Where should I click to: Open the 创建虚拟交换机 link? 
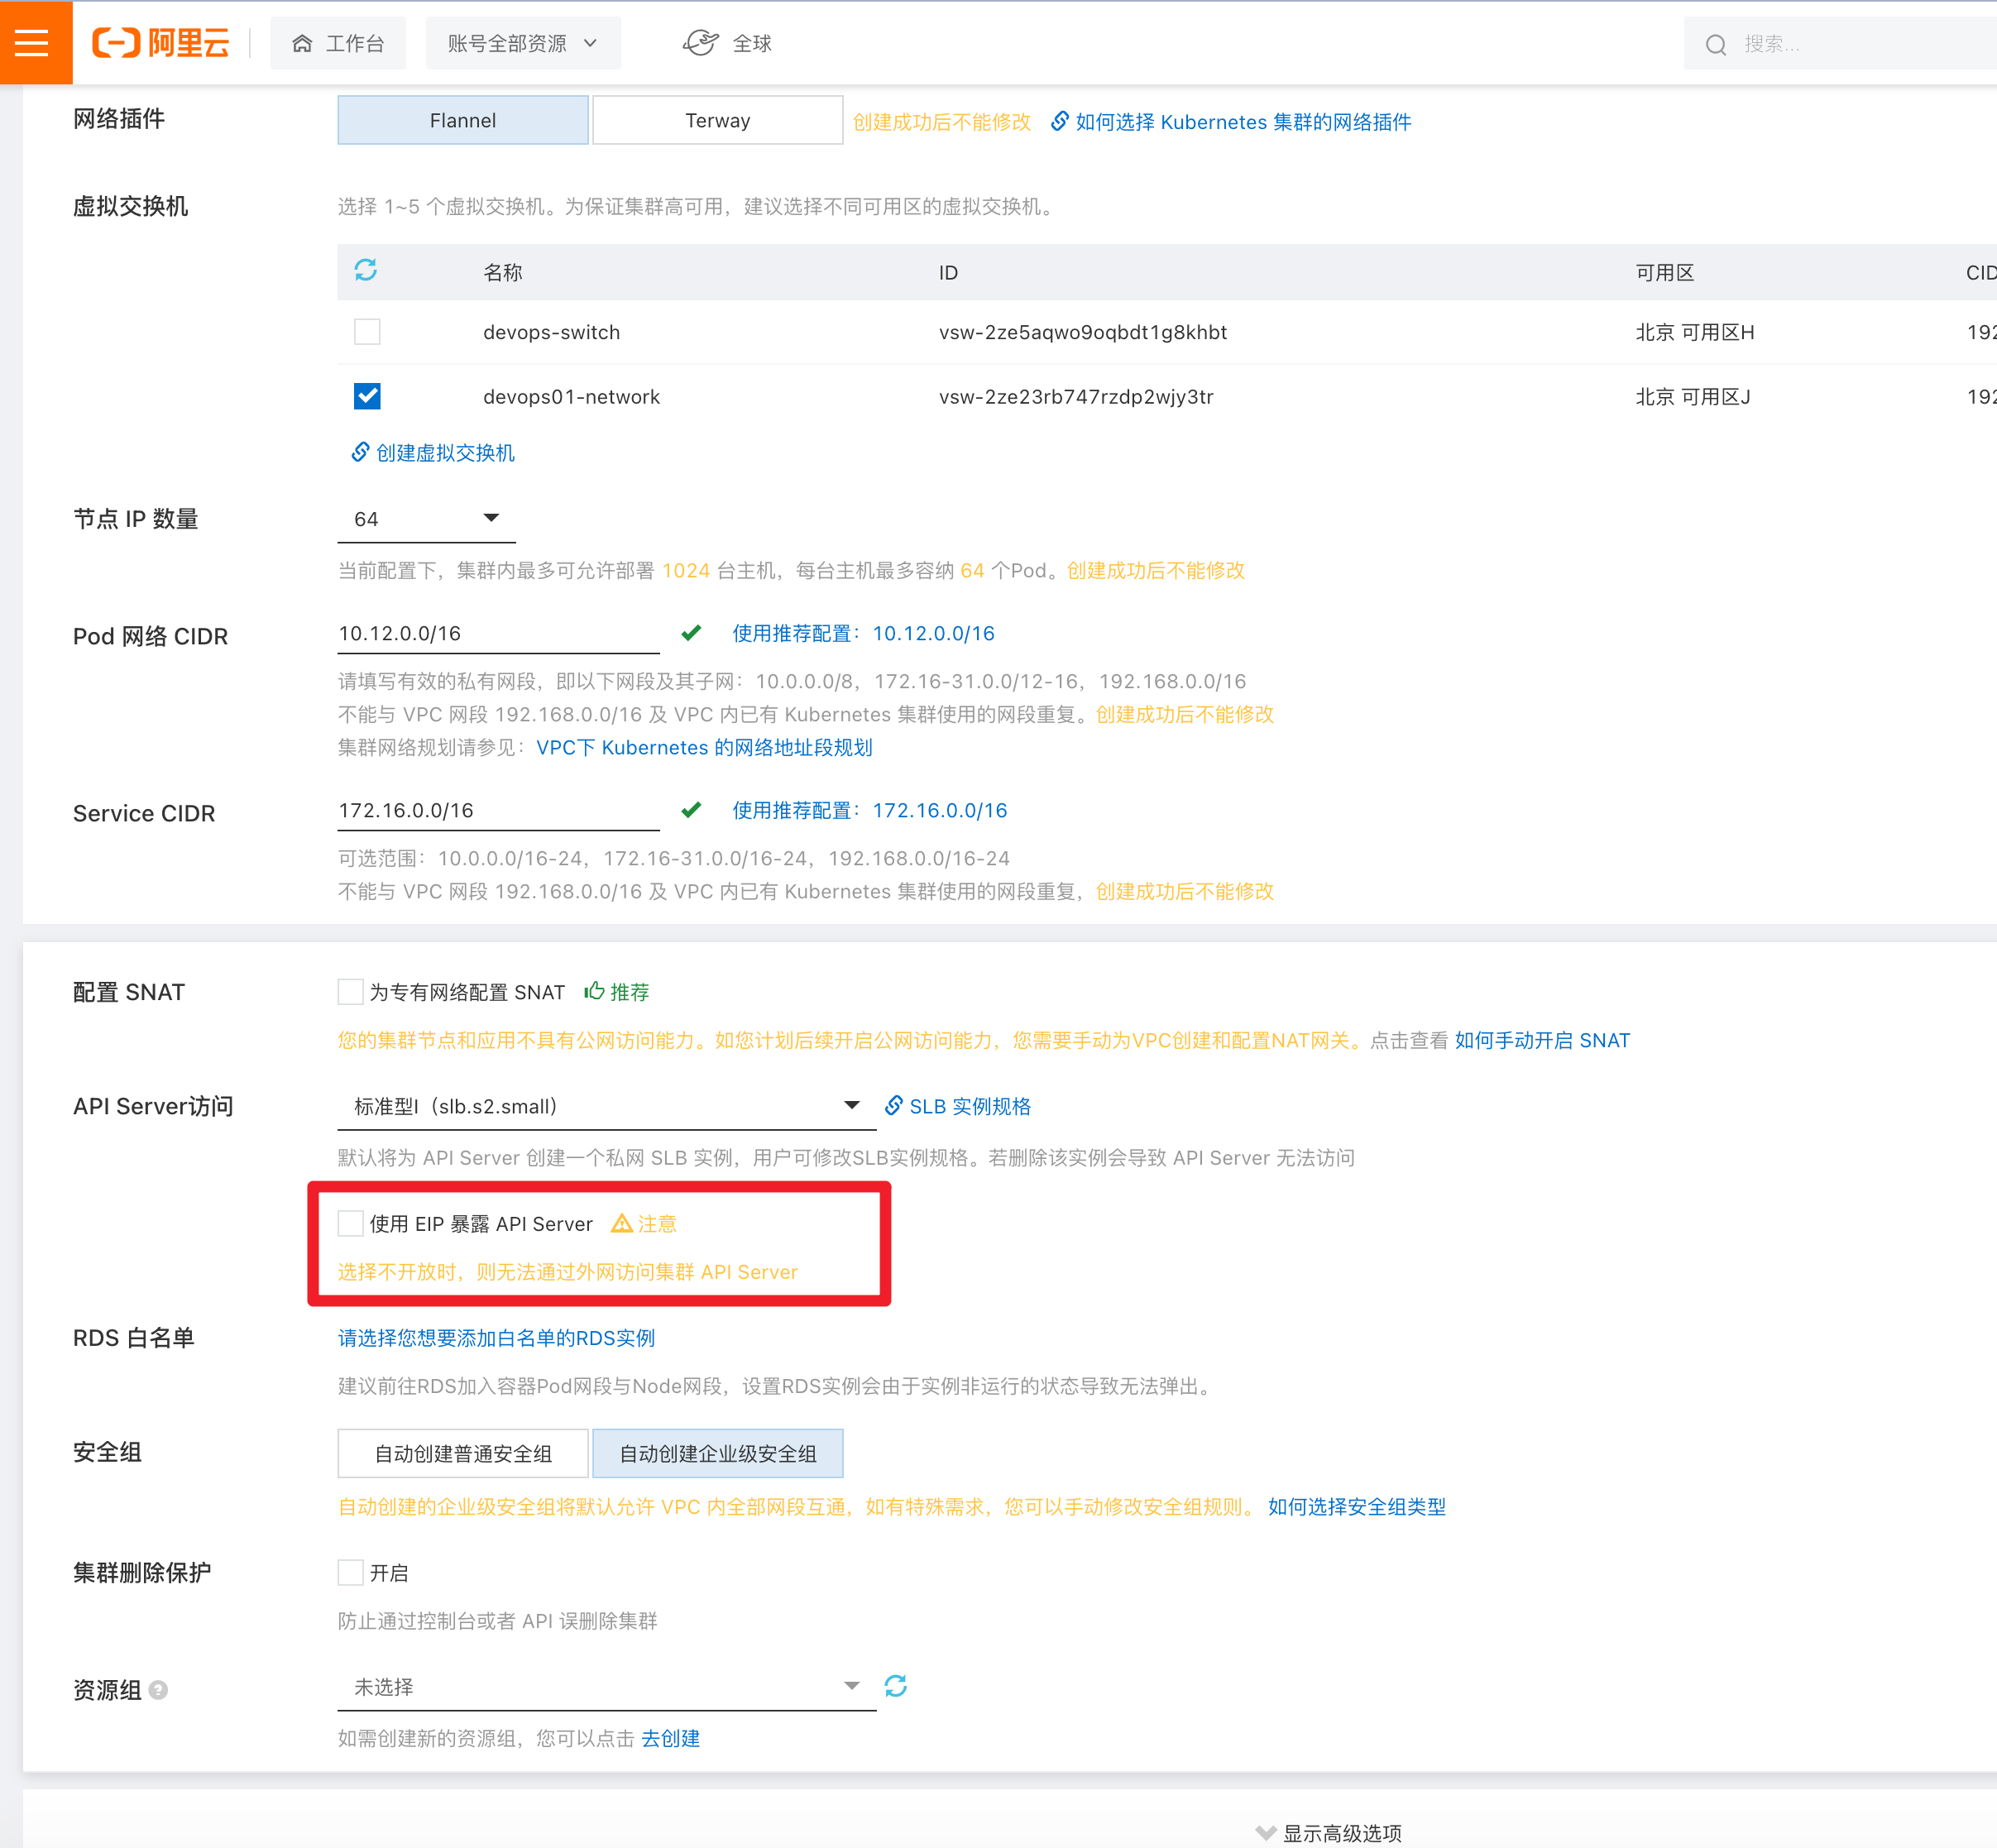tap(444, 453)
